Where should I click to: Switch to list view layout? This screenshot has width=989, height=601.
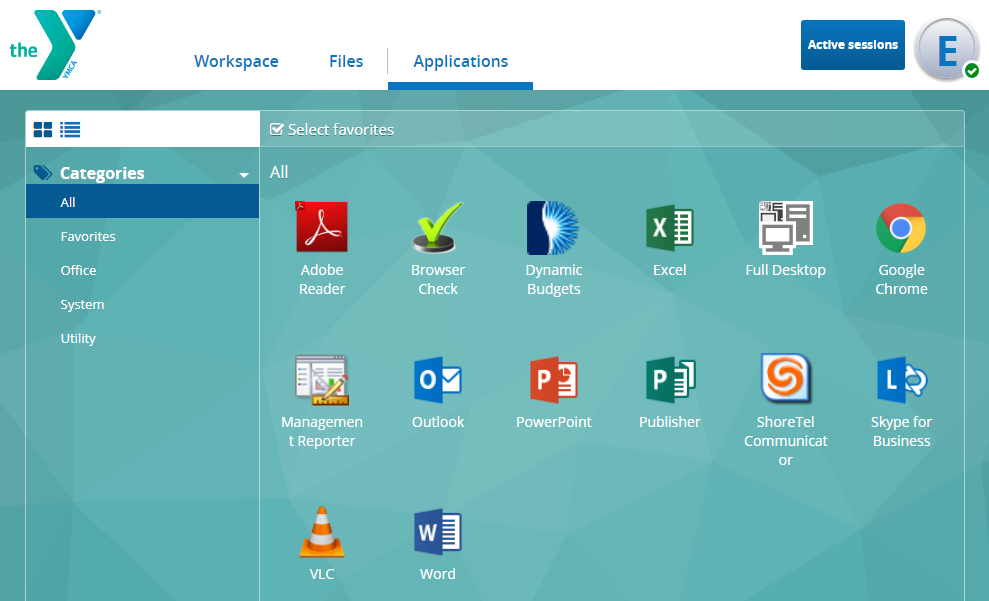(70, 129)
